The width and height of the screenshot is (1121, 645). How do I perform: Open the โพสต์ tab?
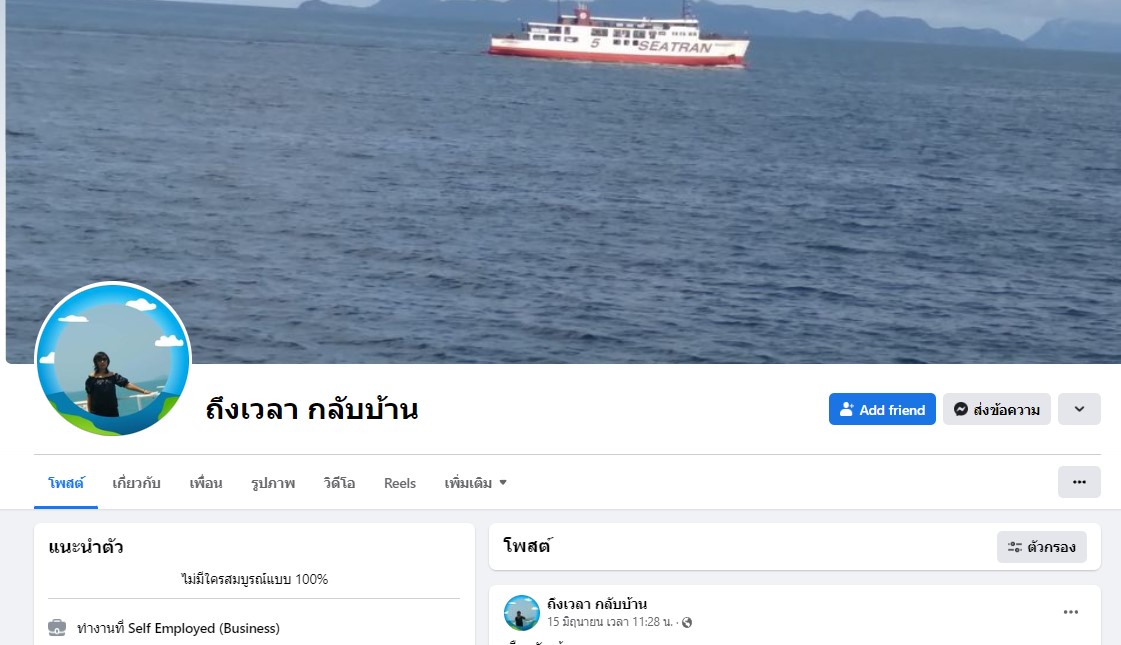(x=66, y=483)
